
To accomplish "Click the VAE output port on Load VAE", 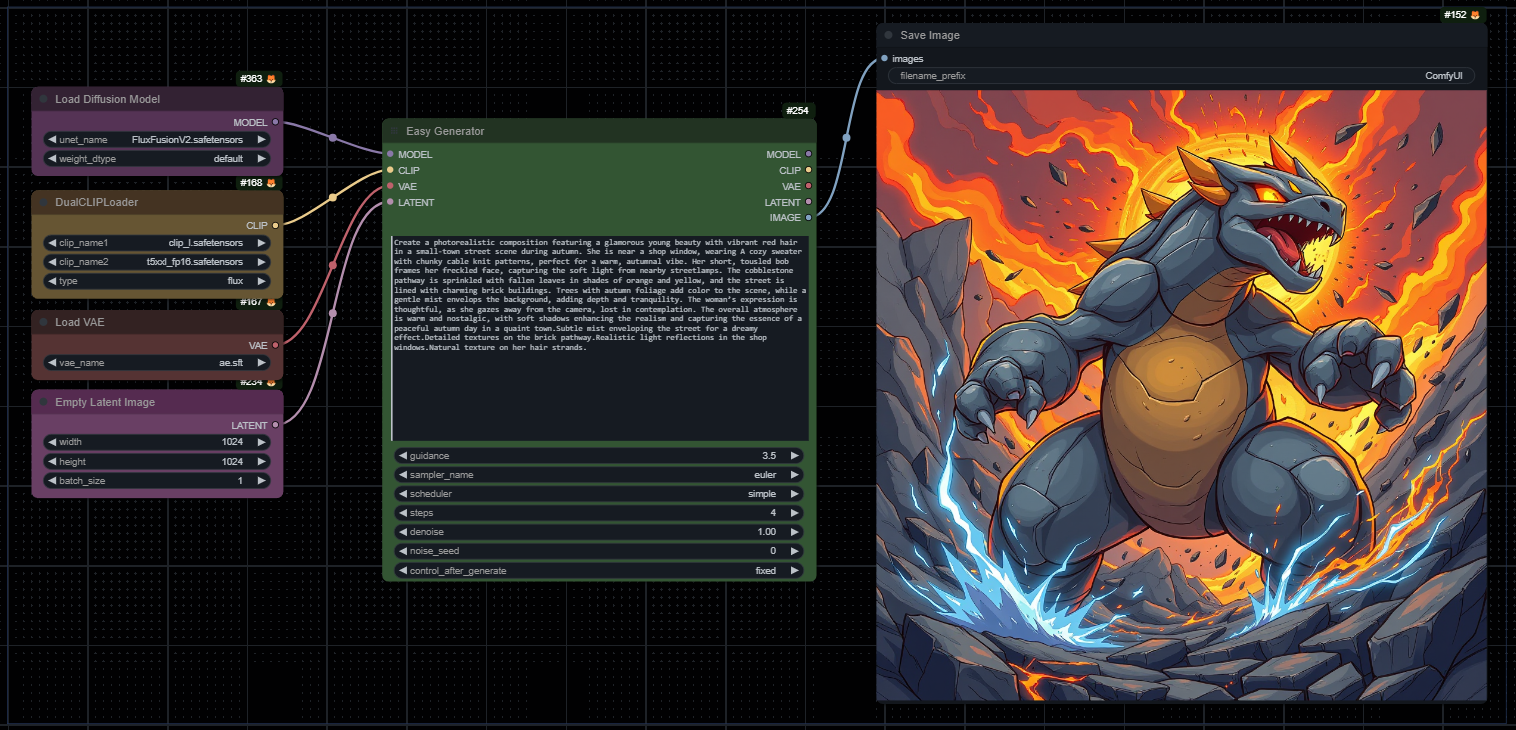I will point(276,345).
